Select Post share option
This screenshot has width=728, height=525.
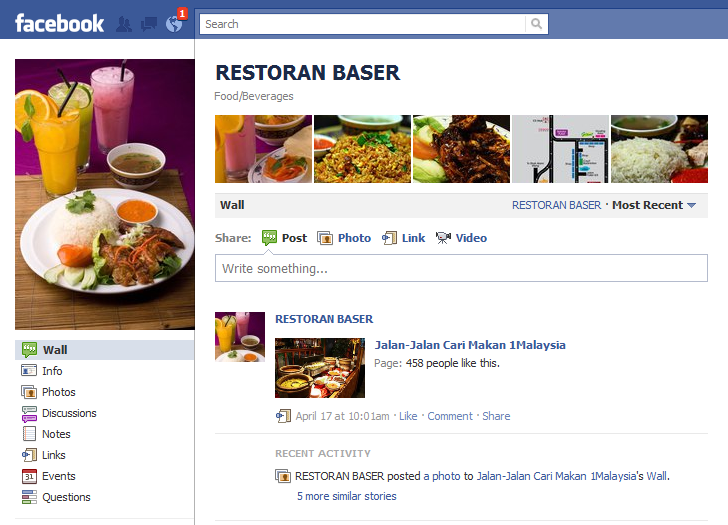pos(294,238)
